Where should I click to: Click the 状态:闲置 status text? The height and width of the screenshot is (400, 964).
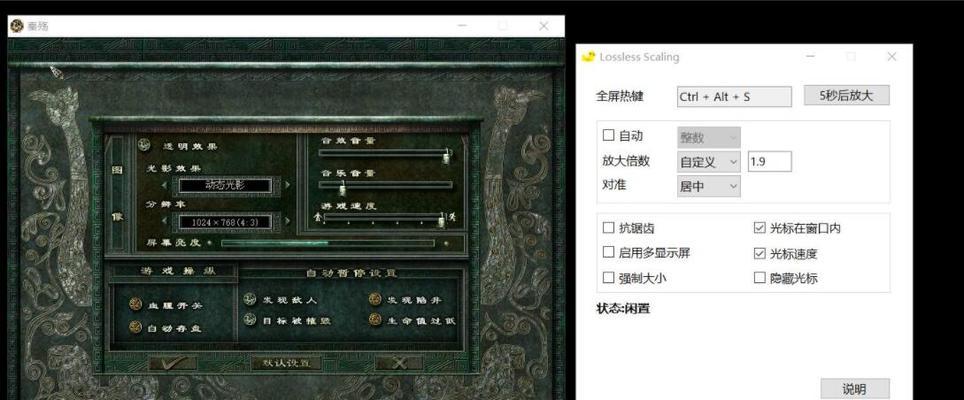[x=623, y=308]
